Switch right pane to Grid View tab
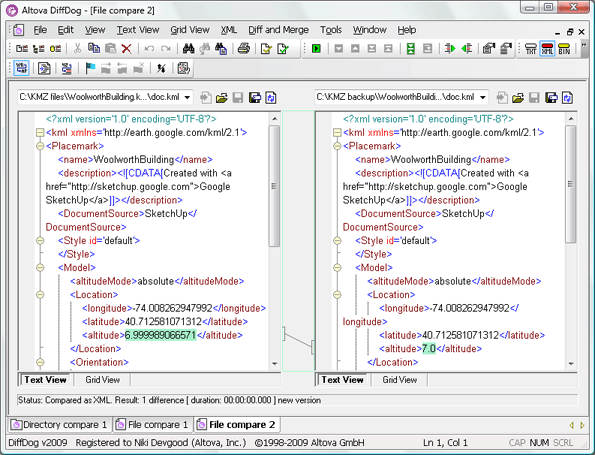595x455 pixels. point(400,380)
